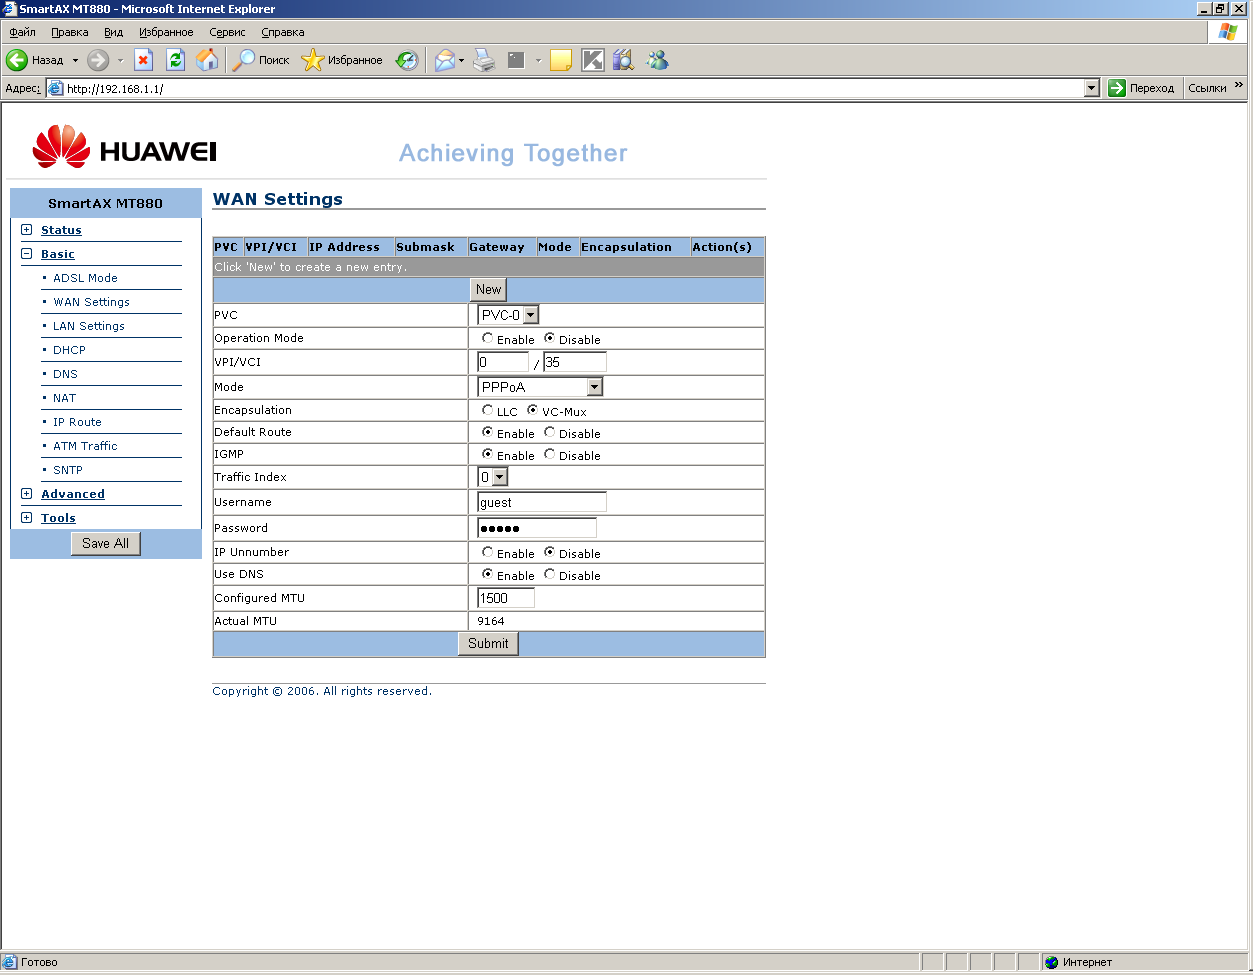Set Default Route to Enable
1253x975 pixels.
click(487, 433)
